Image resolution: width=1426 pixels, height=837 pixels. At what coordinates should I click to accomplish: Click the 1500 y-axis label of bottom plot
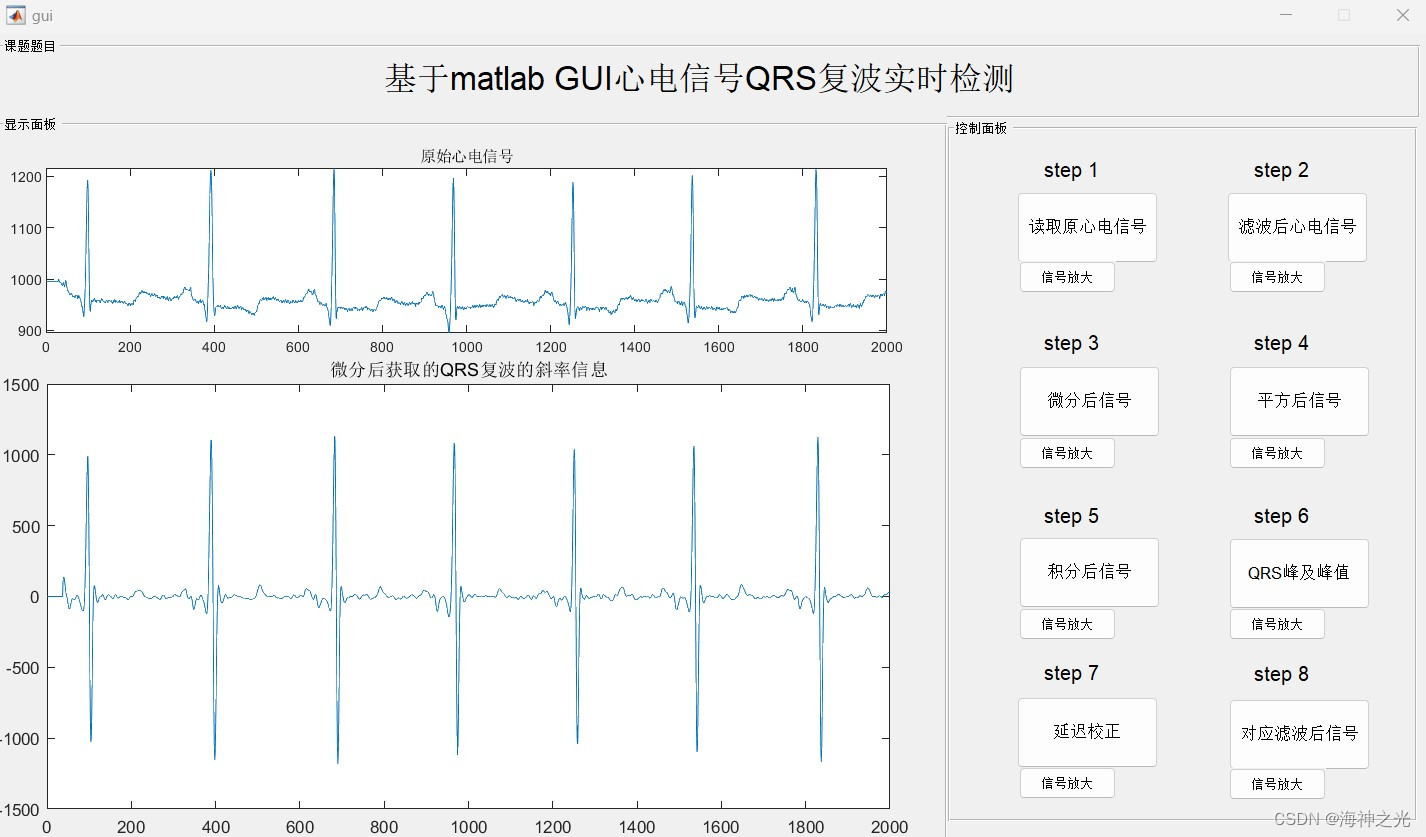(21, 385)
